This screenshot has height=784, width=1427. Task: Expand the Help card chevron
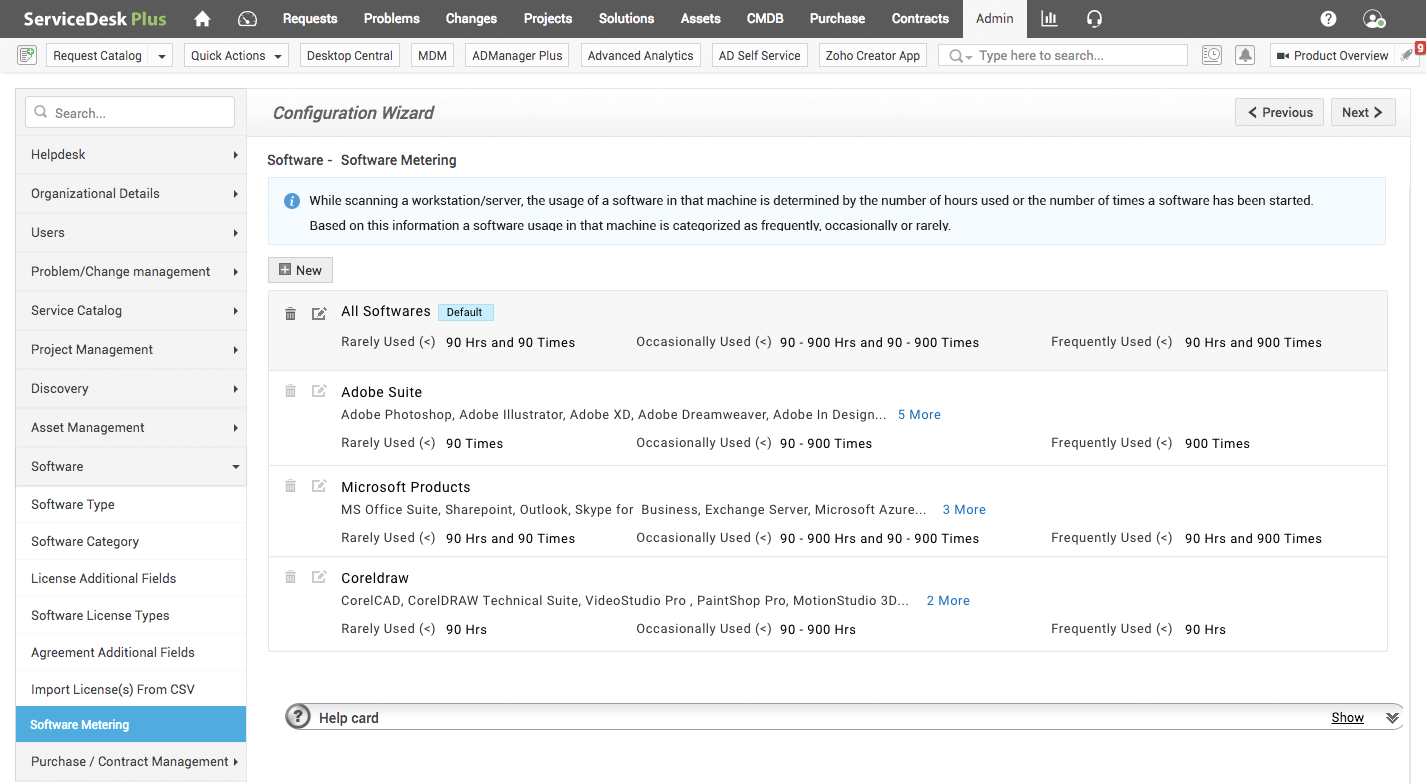pyautogui.click(x=1392, y=718)
